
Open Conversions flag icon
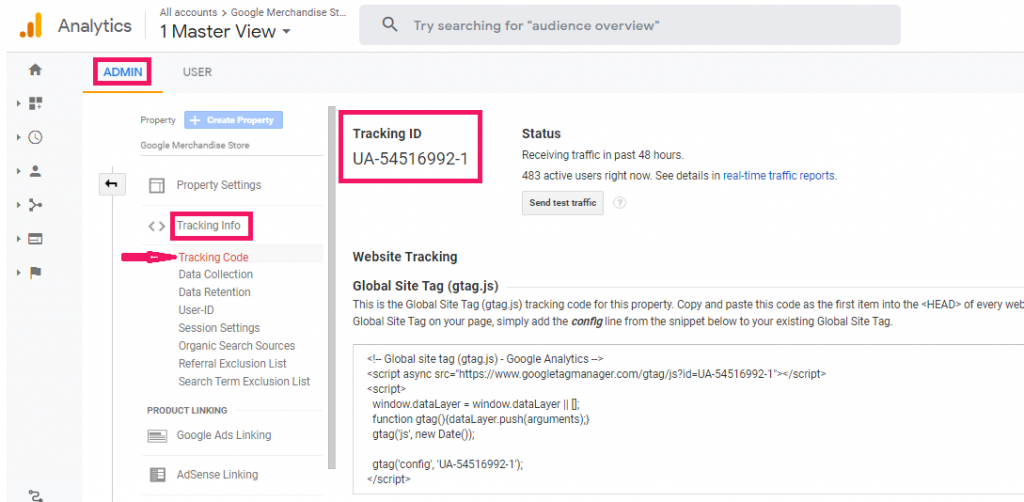click(x=35, y=273)
